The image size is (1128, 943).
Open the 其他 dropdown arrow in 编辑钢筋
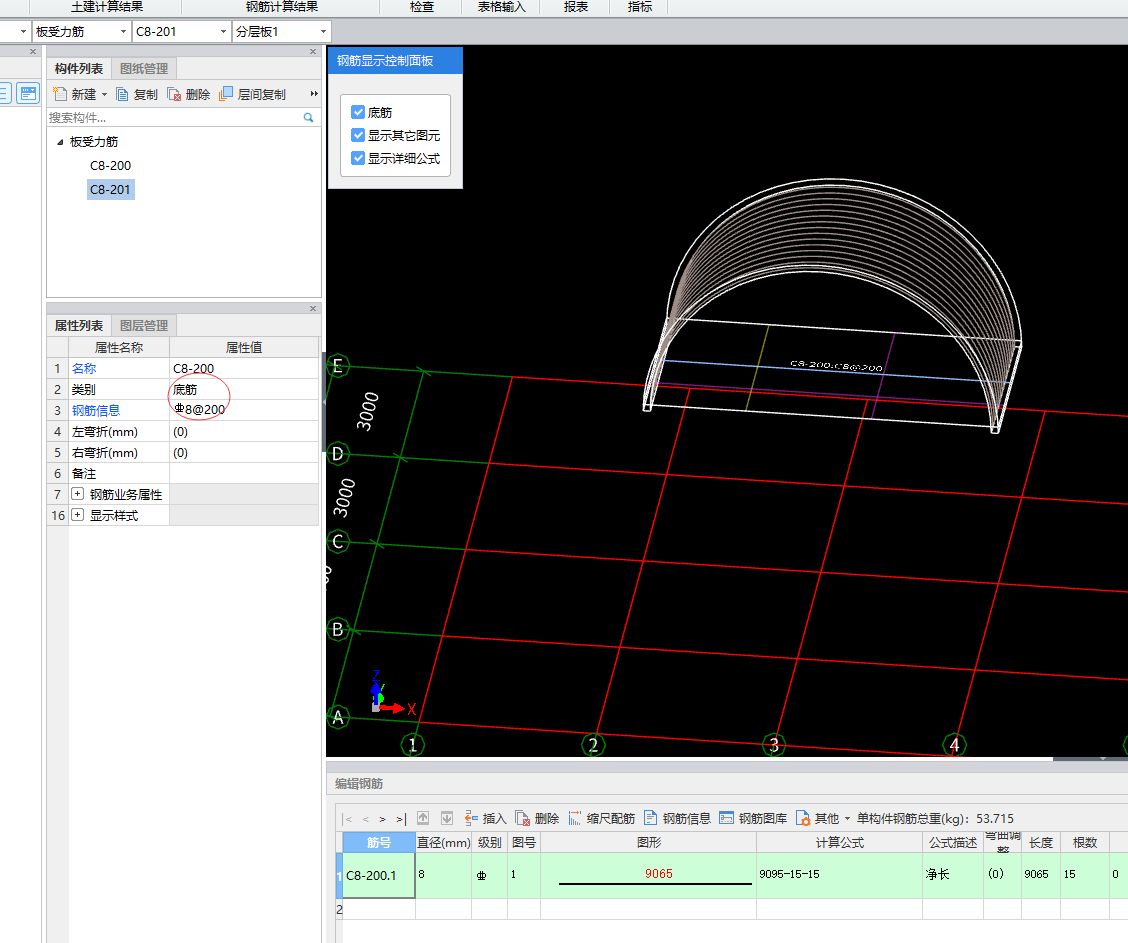(x=847, y=819)
